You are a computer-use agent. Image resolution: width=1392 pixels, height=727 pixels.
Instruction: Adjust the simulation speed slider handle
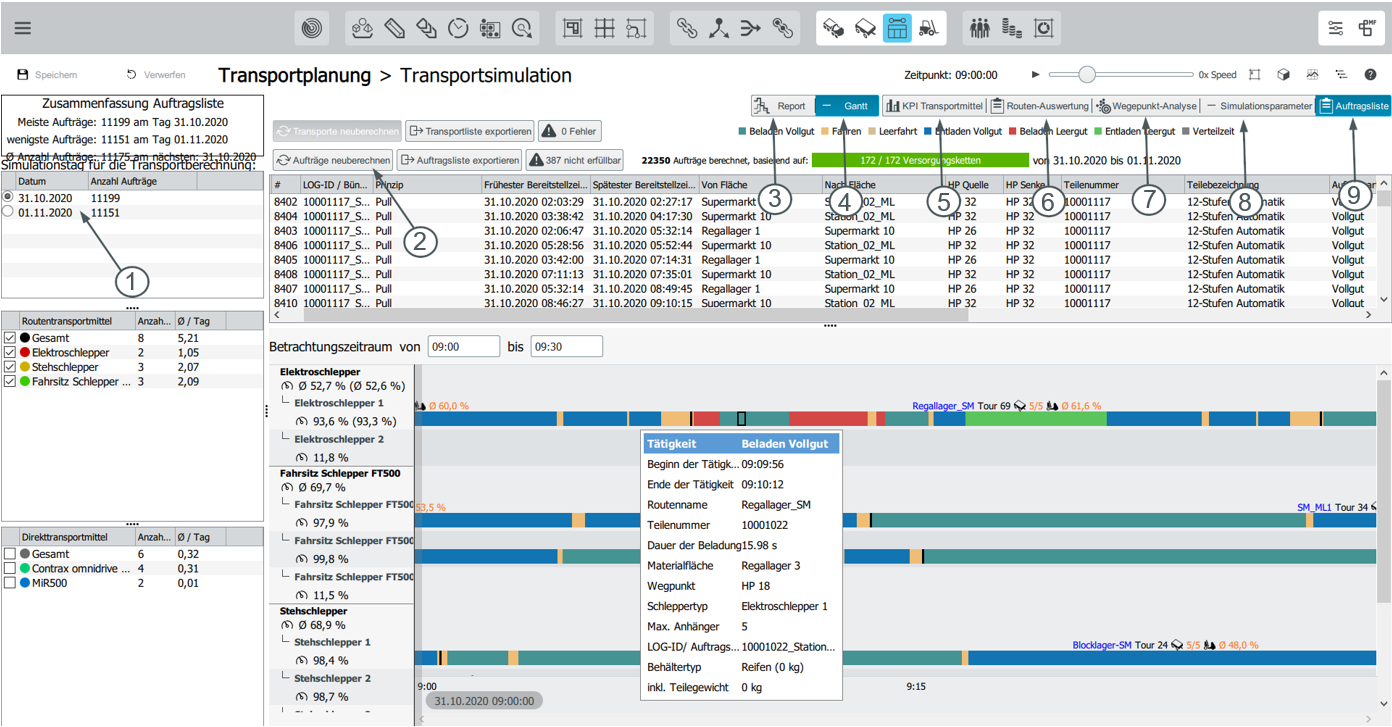1087,74
